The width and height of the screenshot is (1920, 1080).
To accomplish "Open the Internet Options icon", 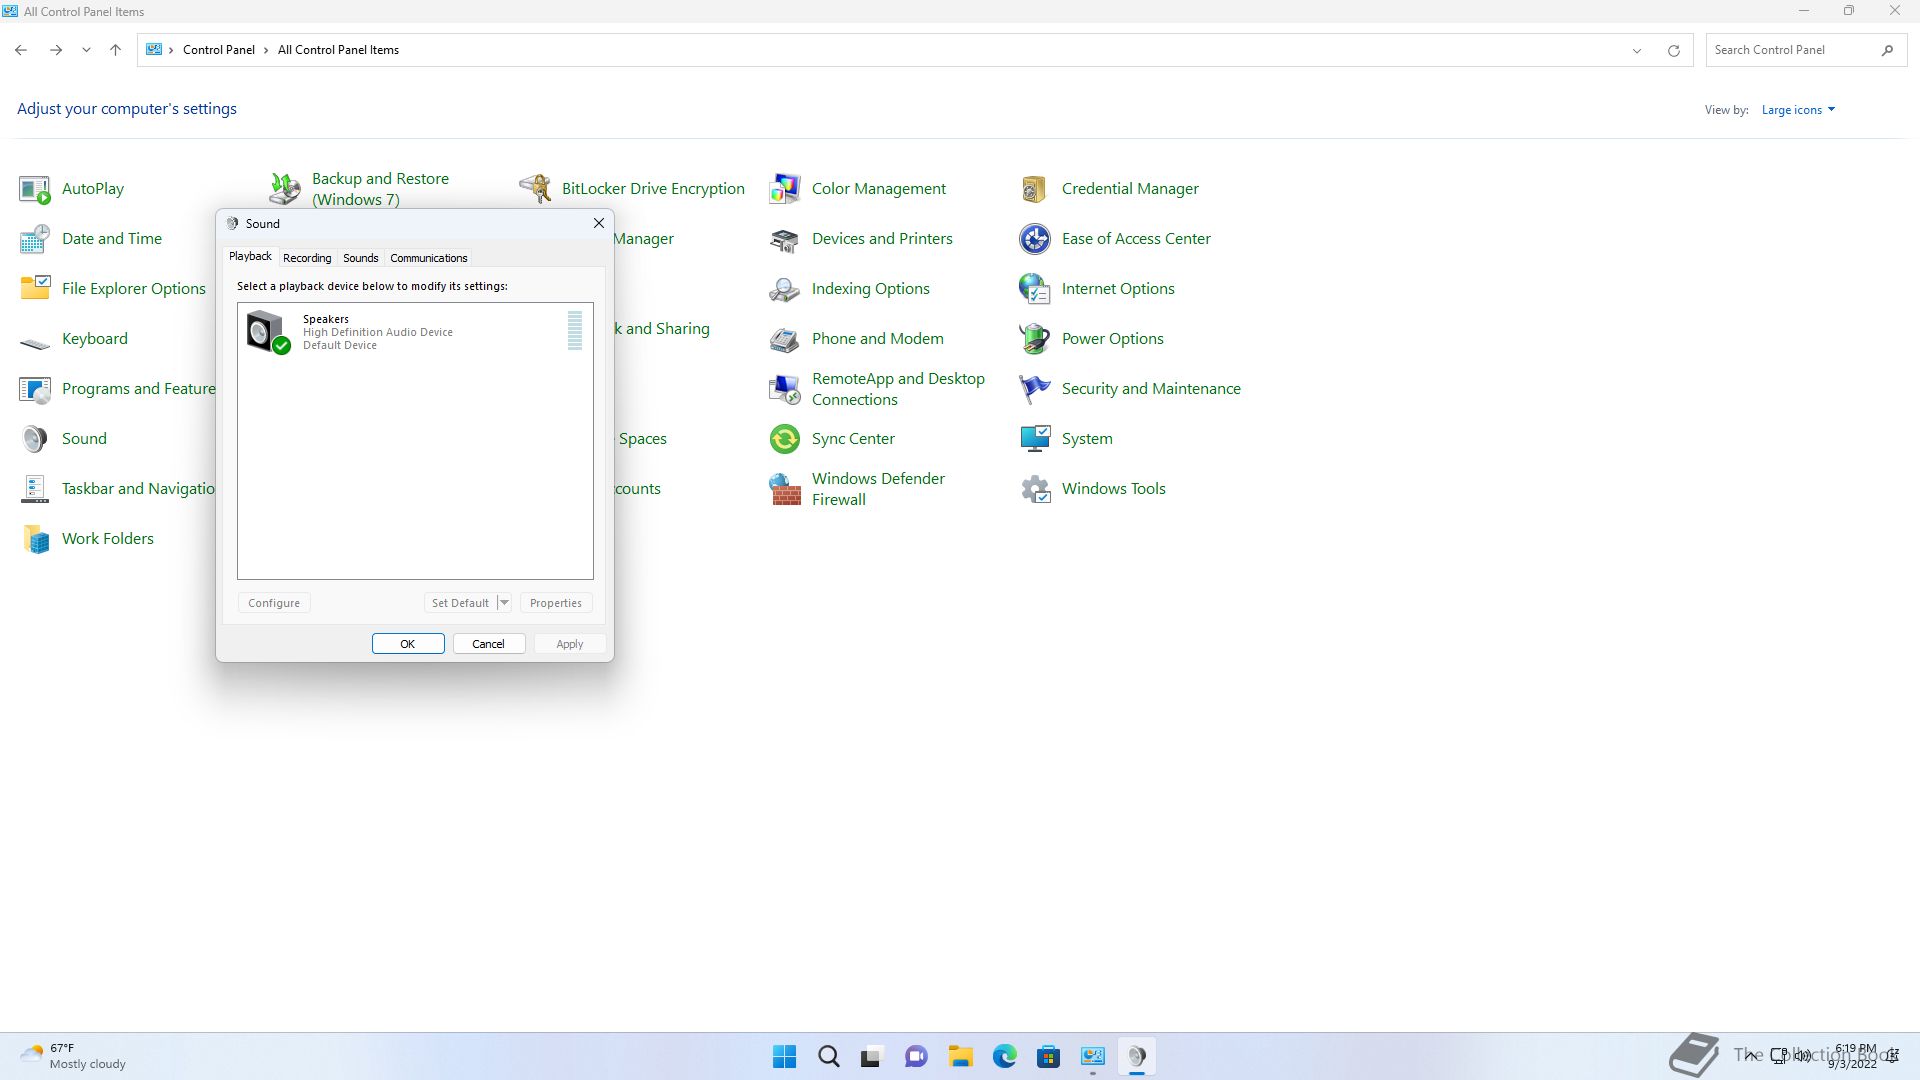I will point(1035,289).
